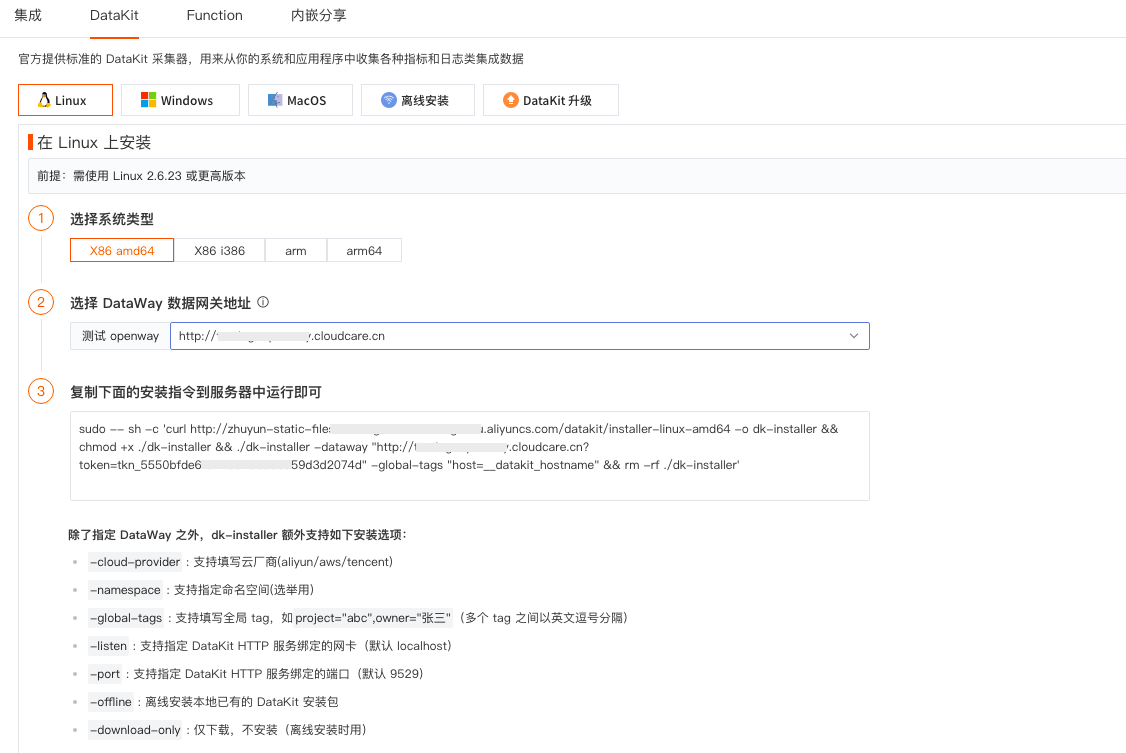Select the Linux platform button
The width and height of the screenshot is (1126, 753).
tap(65, 100)
